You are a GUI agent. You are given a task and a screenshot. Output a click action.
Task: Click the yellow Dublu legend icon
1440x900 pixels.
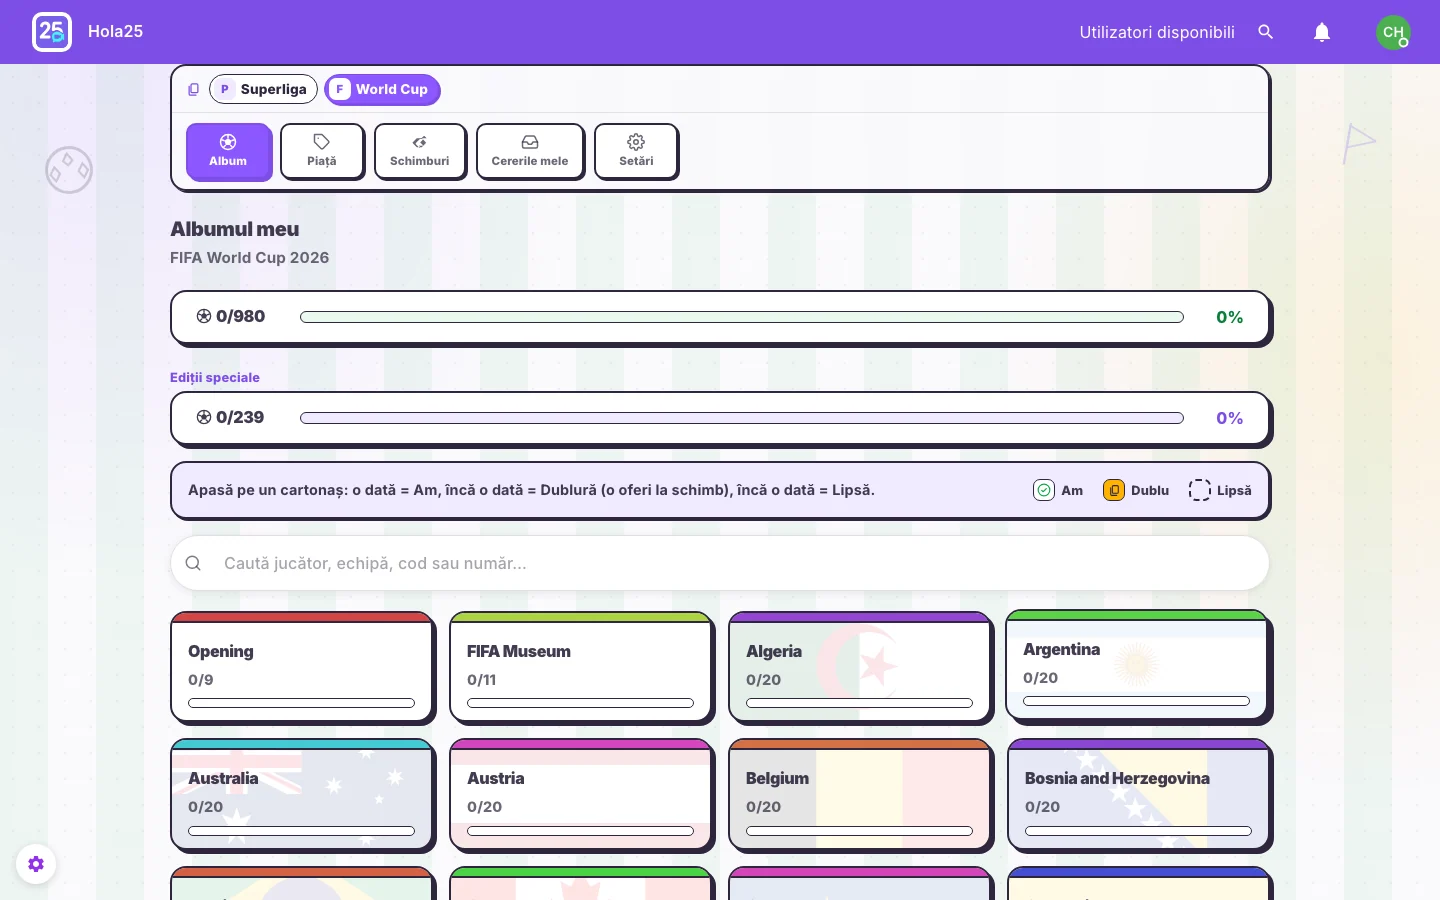point(1114,490)
